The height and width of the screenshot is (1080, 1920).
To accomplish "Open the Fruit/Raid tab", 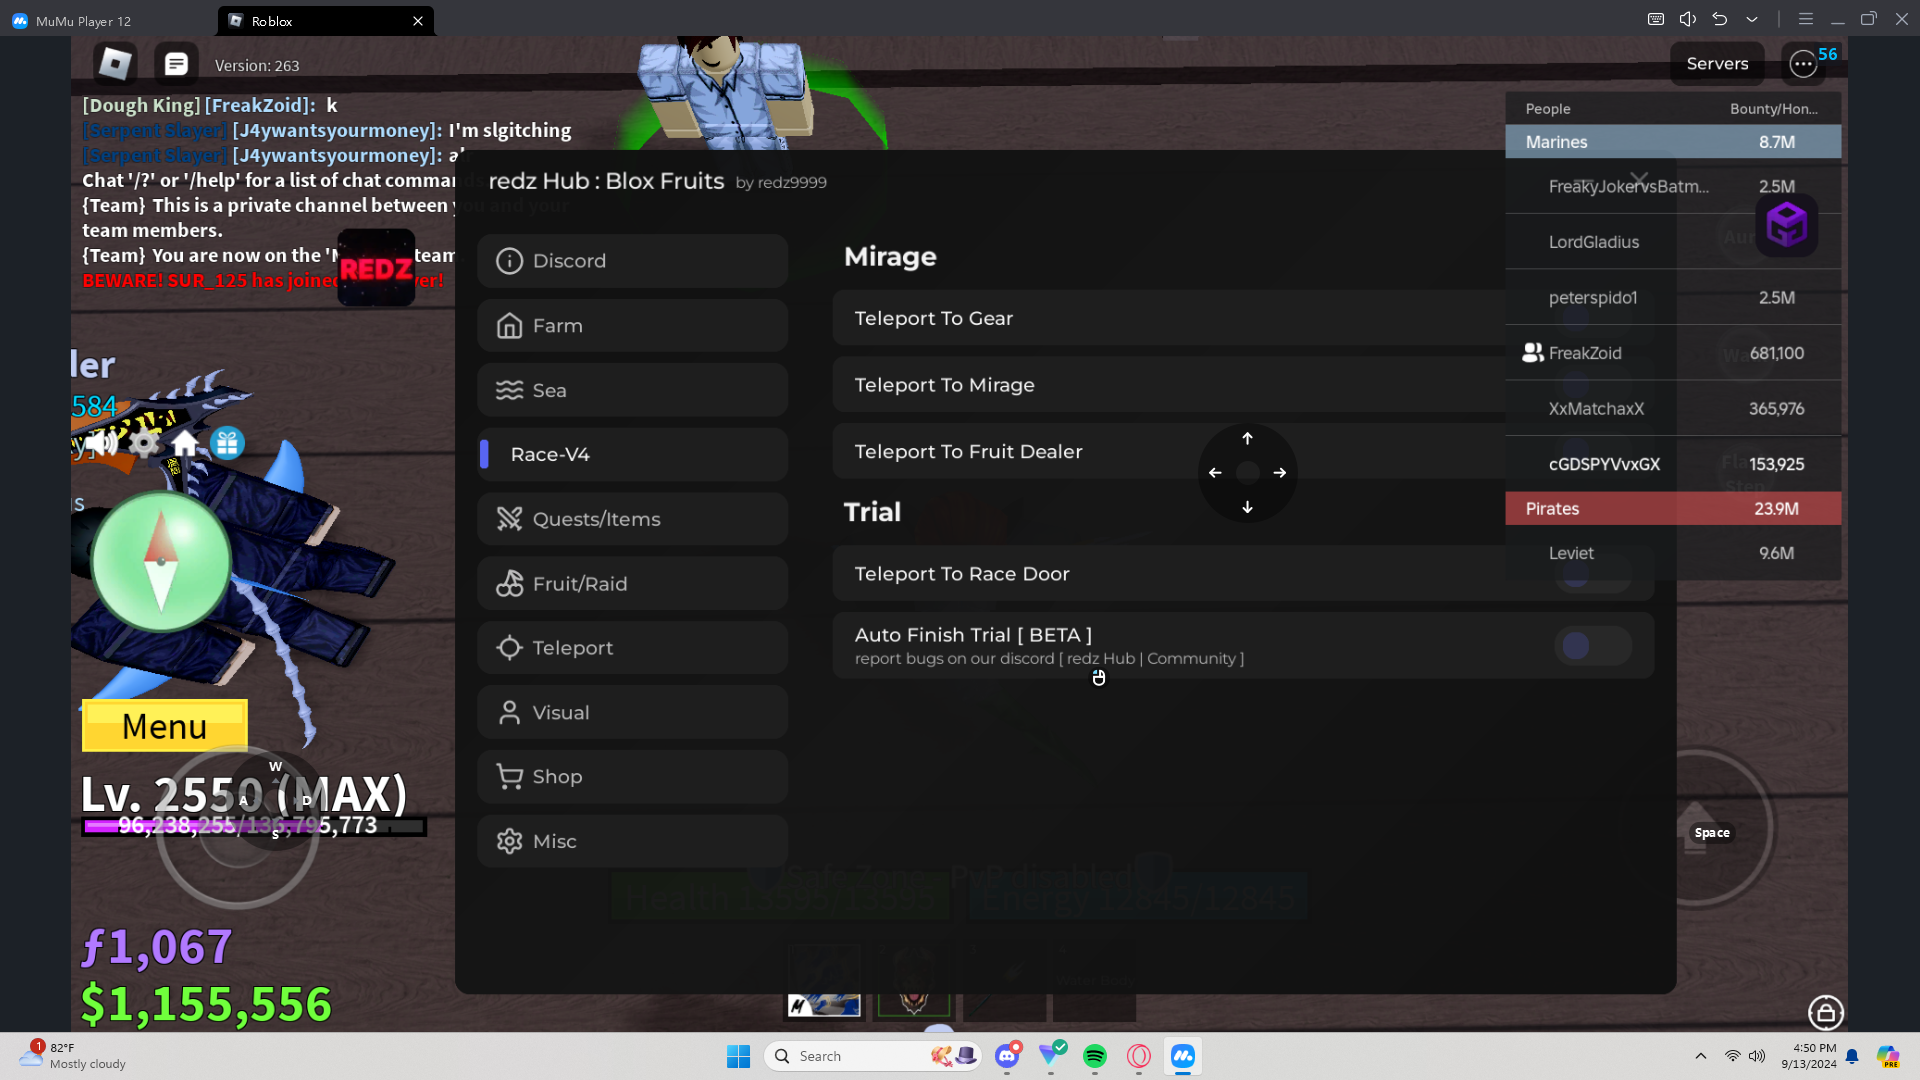I will coord(633,584).
